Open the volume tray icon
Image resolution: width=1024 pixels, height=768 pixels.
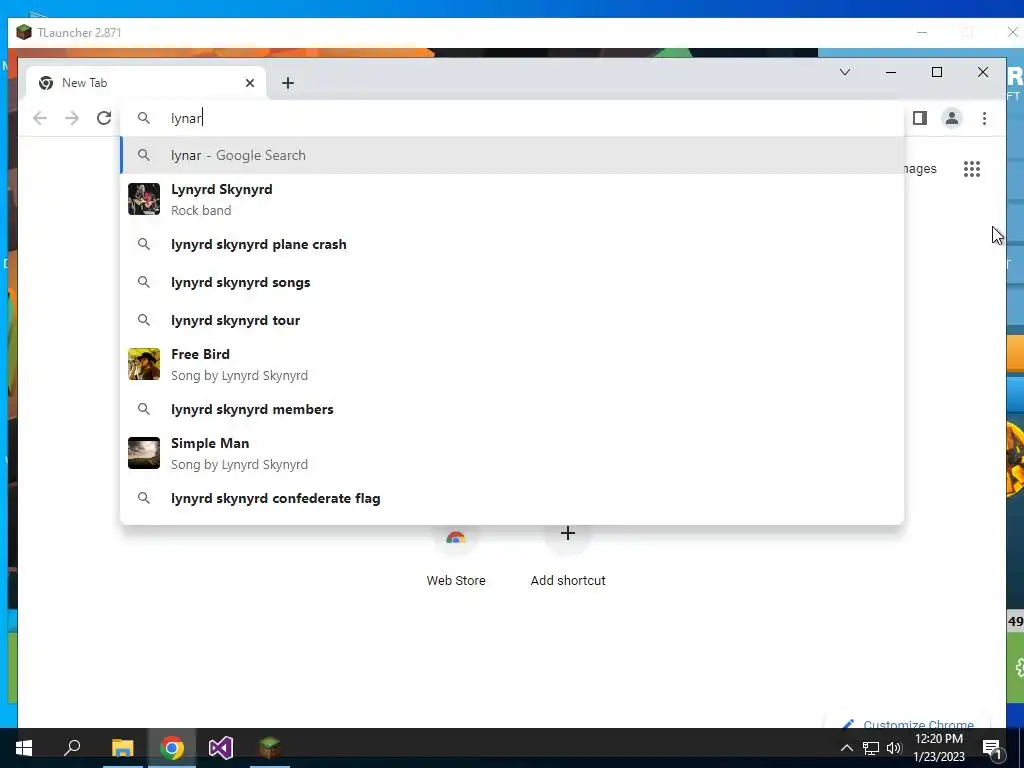[895, 748]
